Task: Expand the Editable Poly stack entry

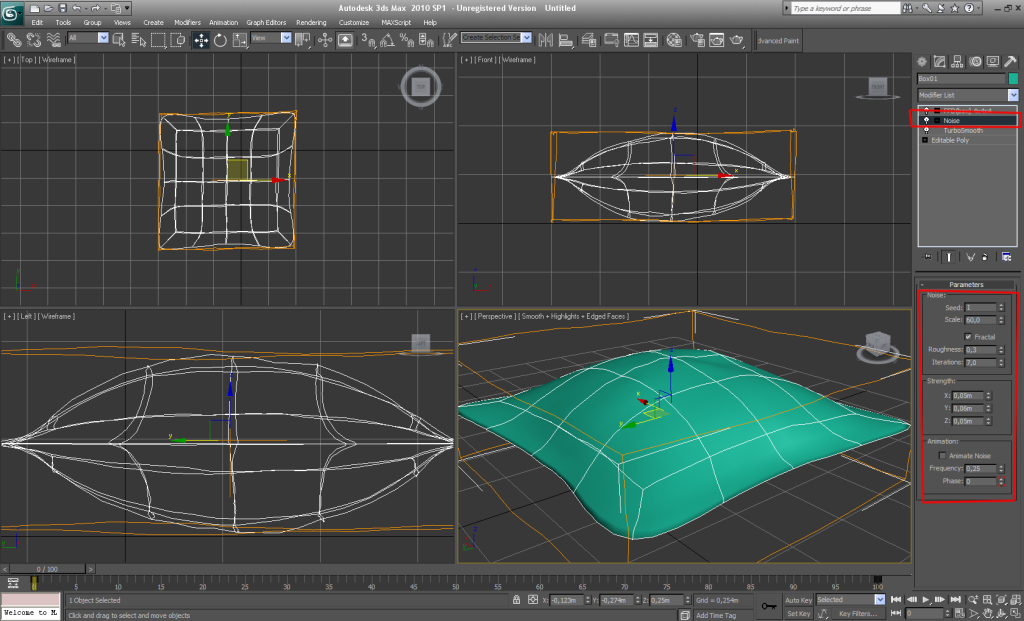Action: pos(925,140)
